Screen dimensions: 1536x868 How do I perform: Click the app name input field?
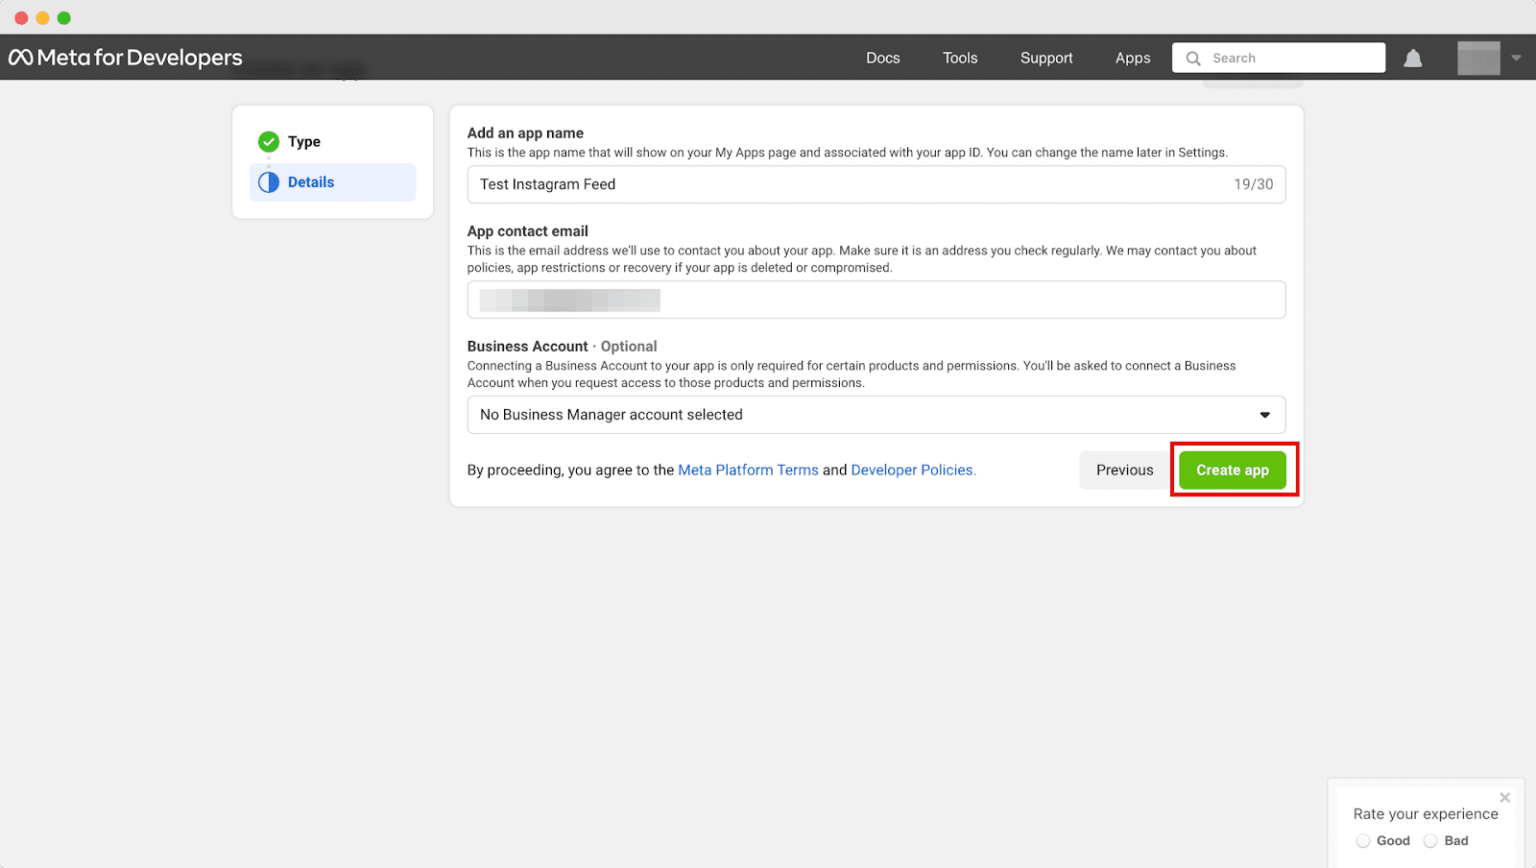tap(876, 184)
